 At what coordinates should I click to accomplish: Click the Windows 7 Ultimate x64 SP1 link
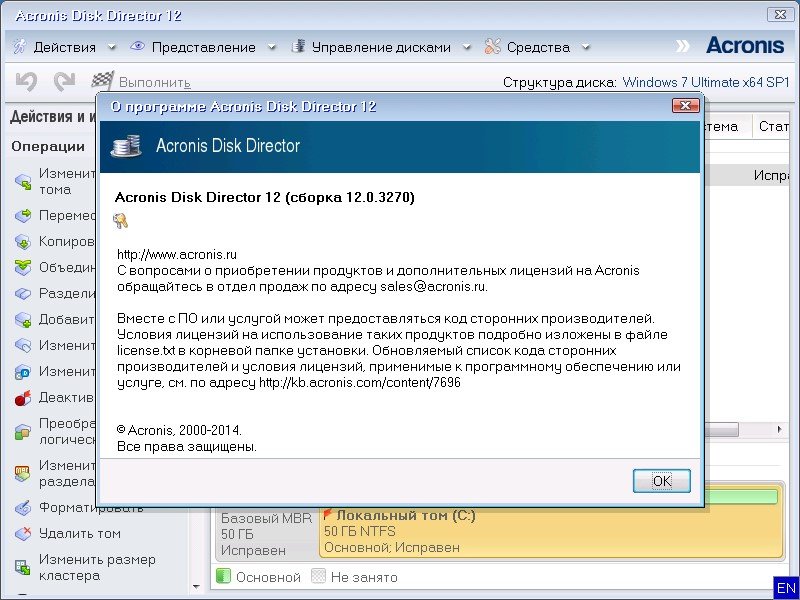tap(706, 82)
